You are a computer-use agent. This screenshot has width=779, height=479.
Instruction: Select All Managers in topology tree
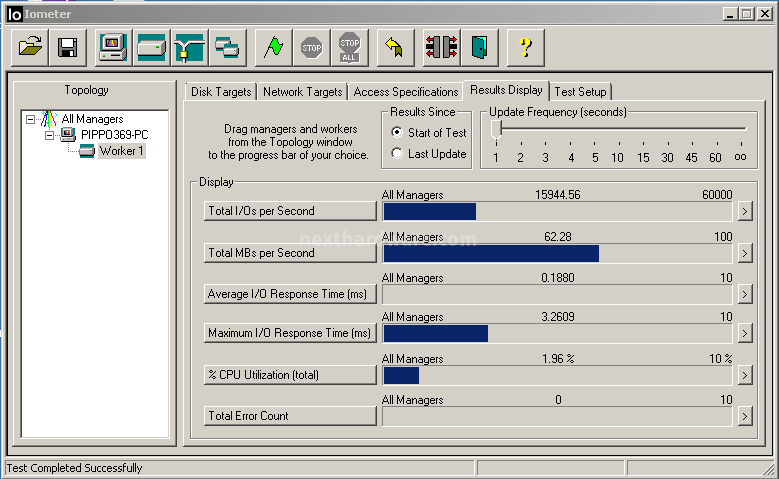[x=92, y=119]
